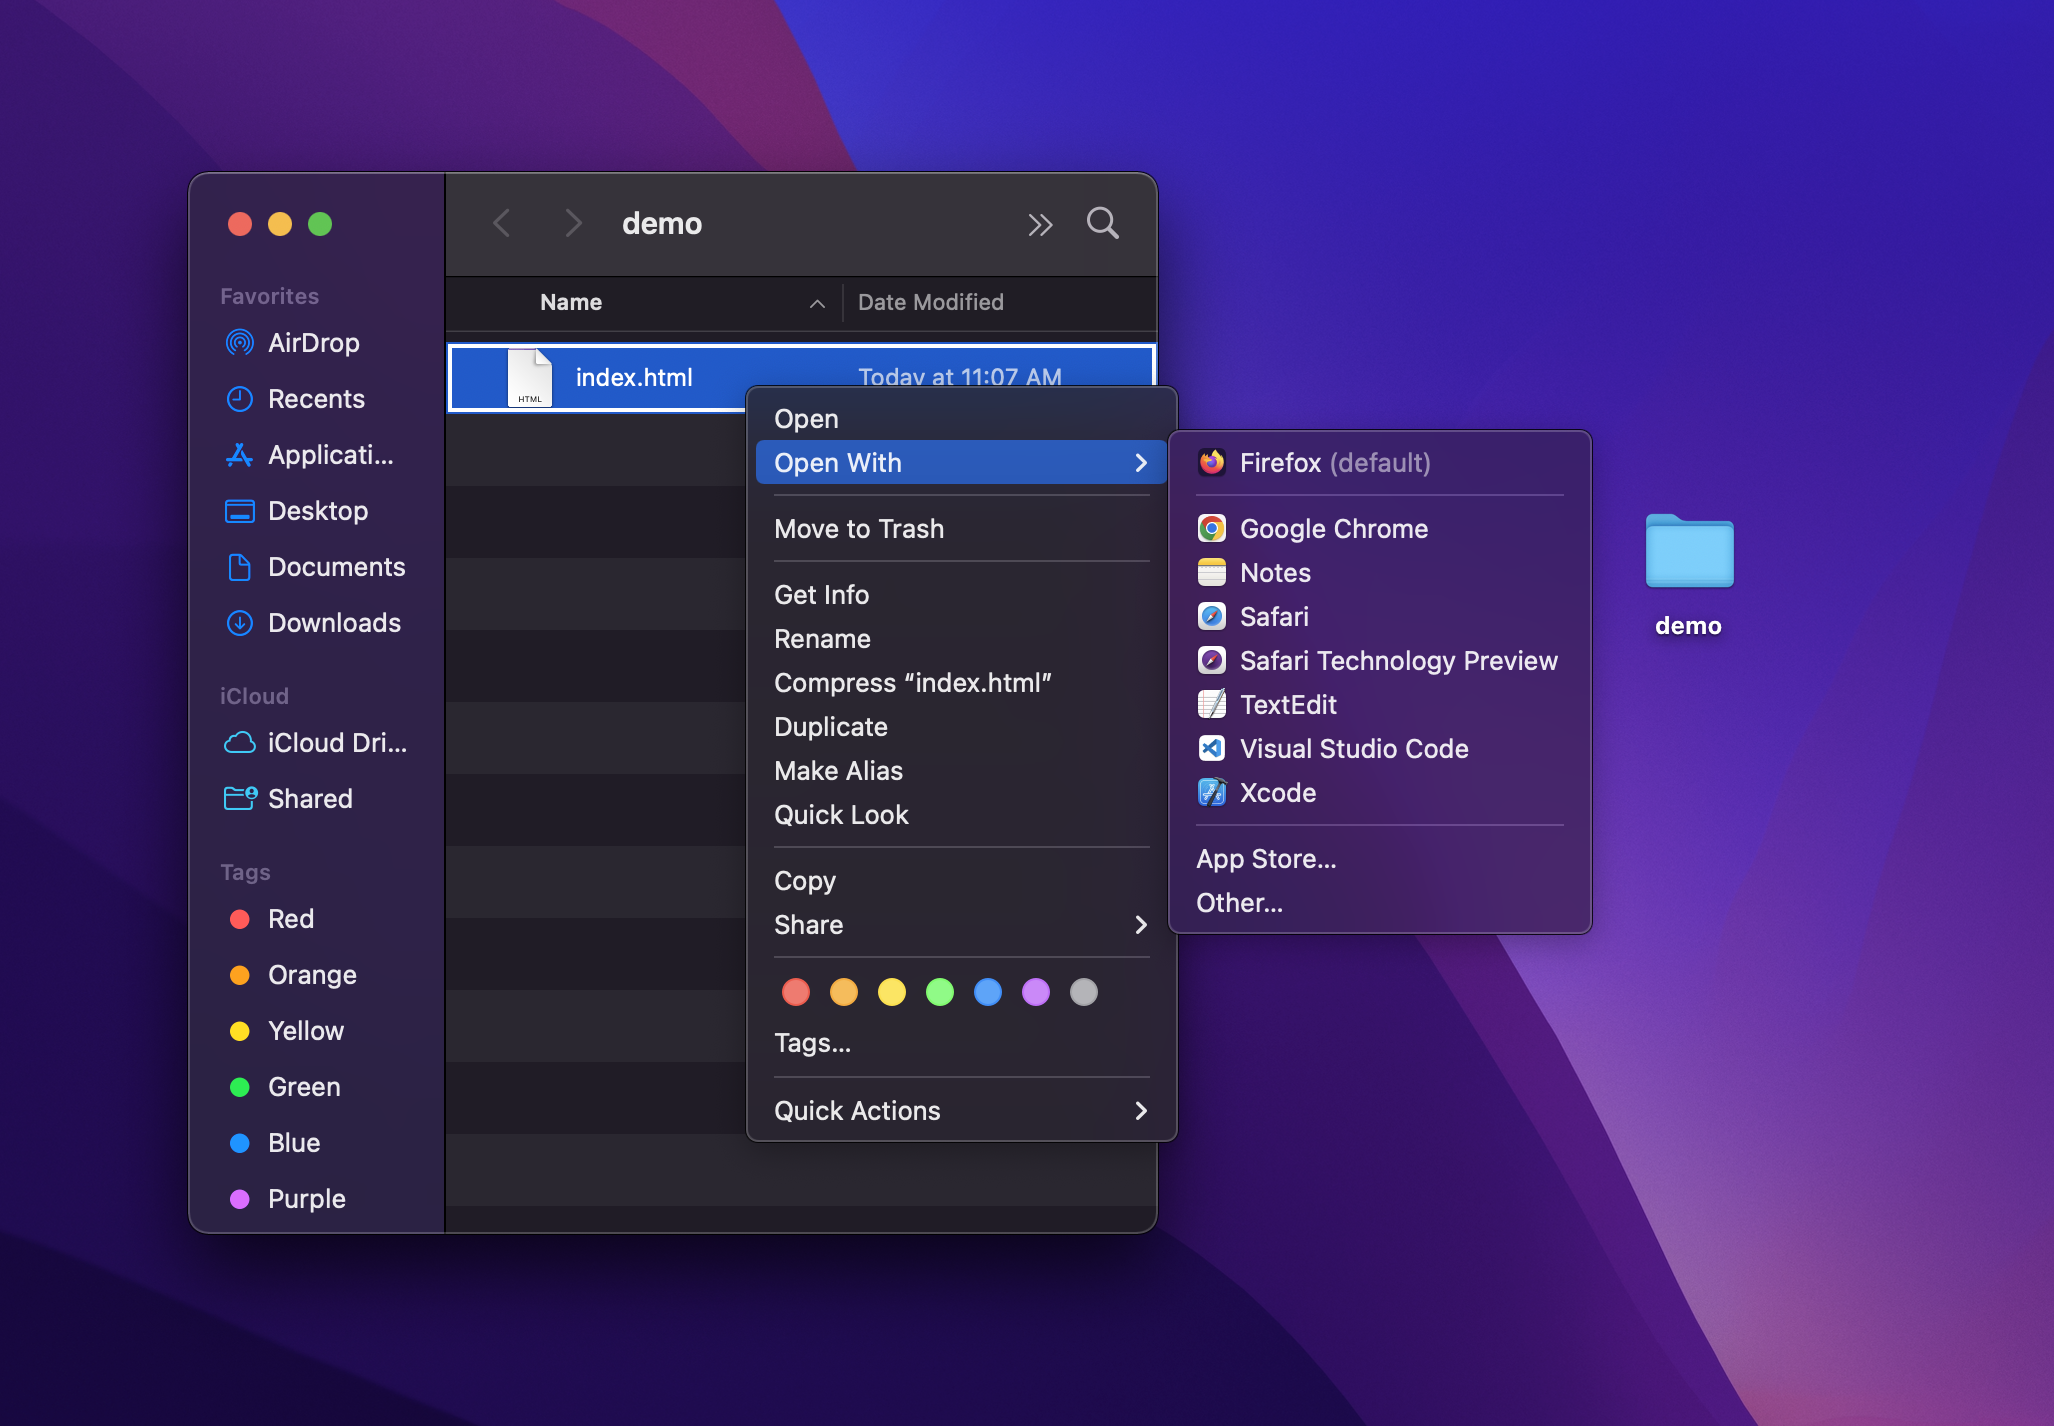Click the Recents clock icon
The width and height of the screenshot is (2054, 1426).
point(240,399)
